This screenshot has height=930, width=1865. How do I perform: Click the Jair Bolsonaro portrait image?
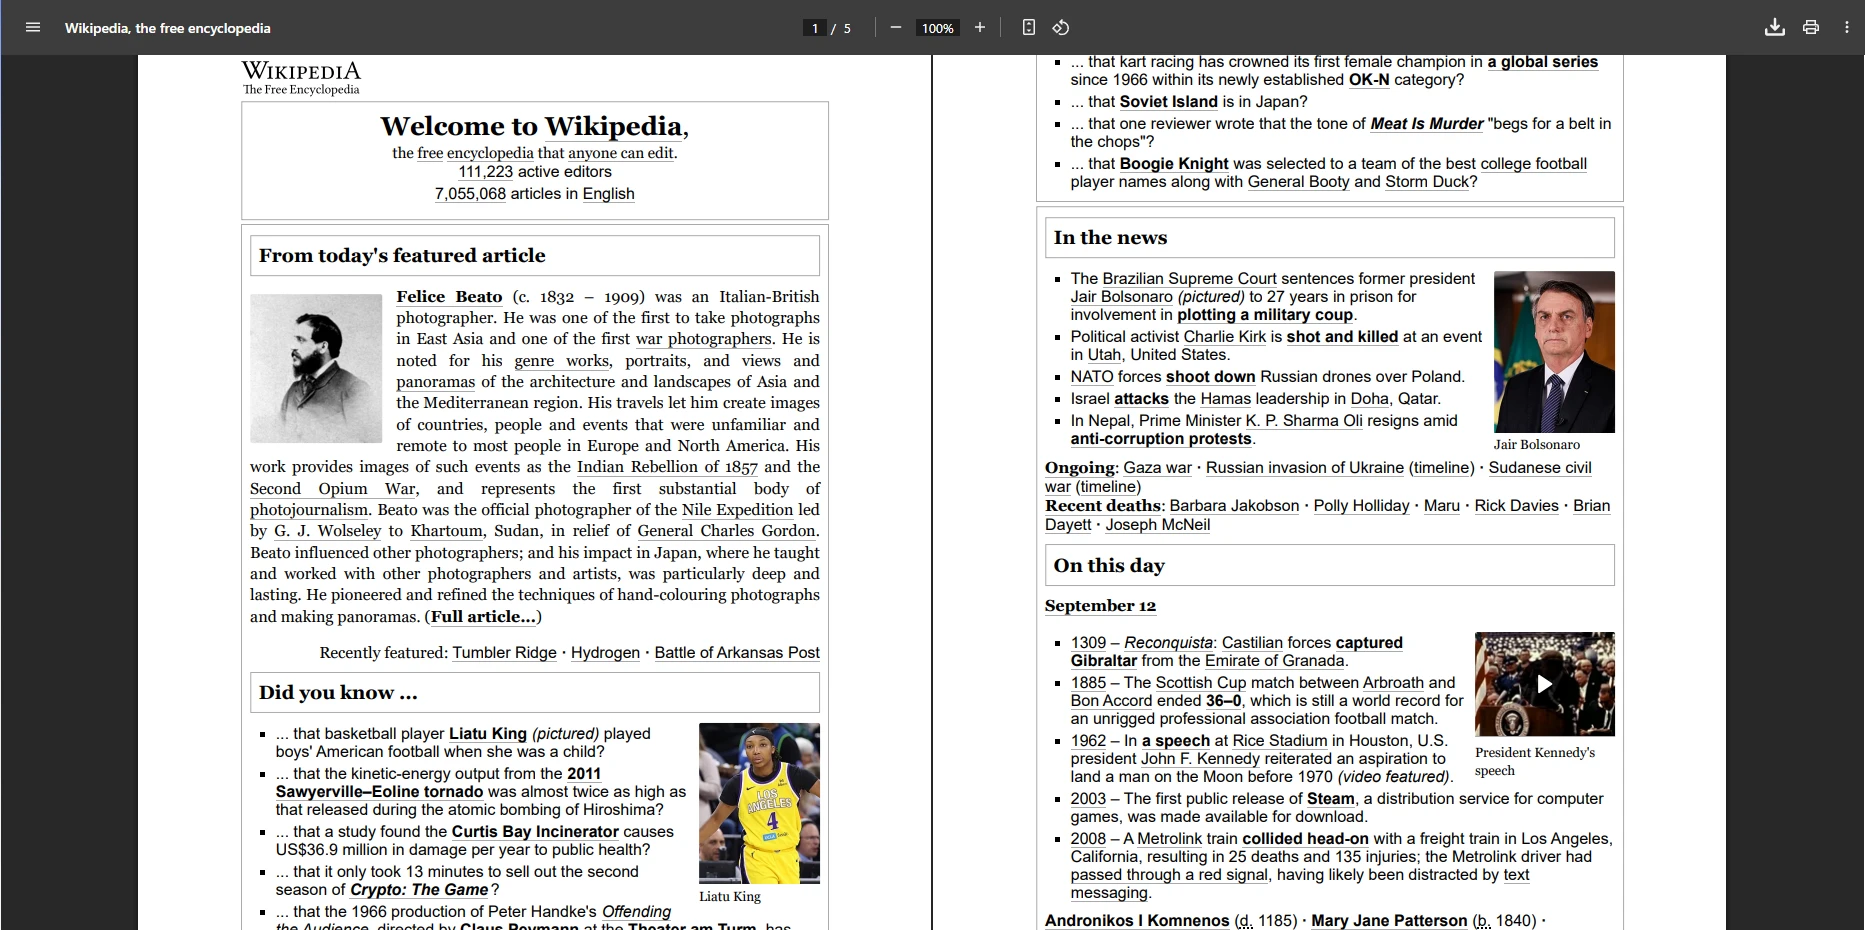pyautogui.click(x=1554, y=351)
